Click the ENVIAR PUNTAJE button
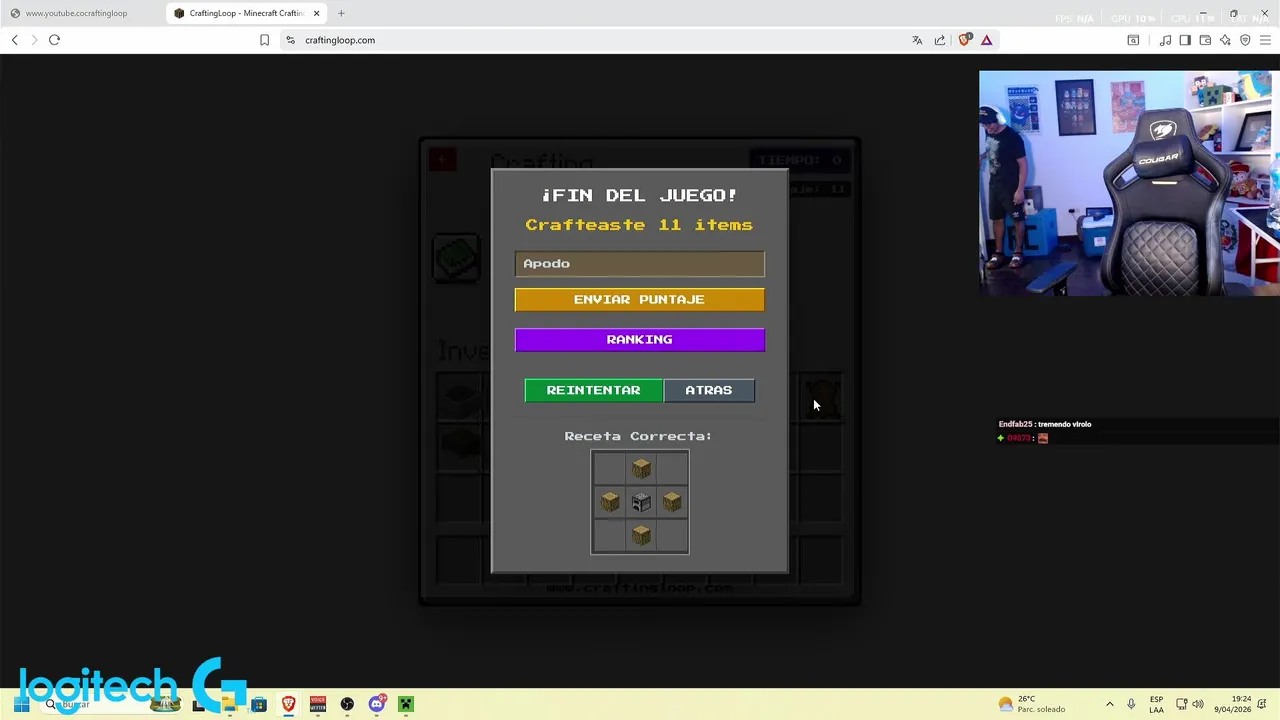1280x720 pixels. tap(639, 300)
